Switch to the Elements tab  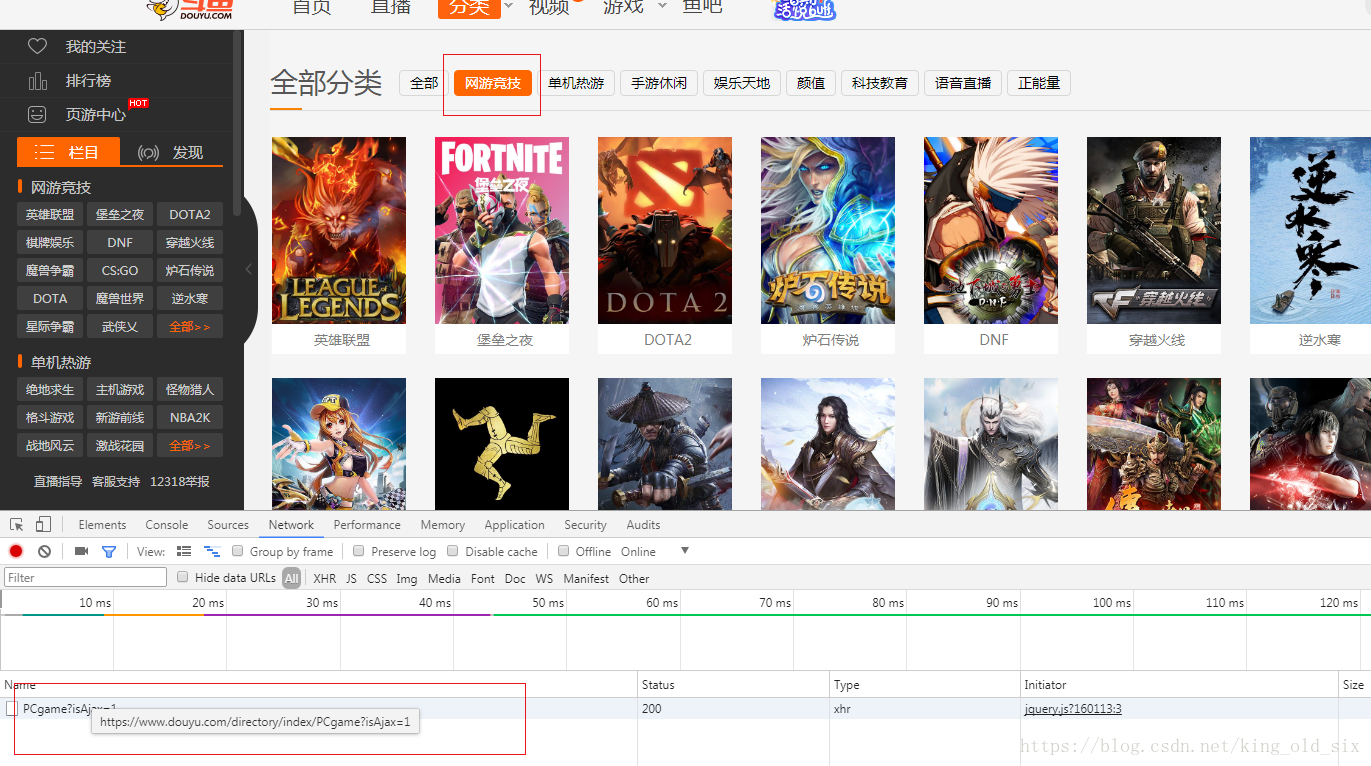tap(102, 524)
